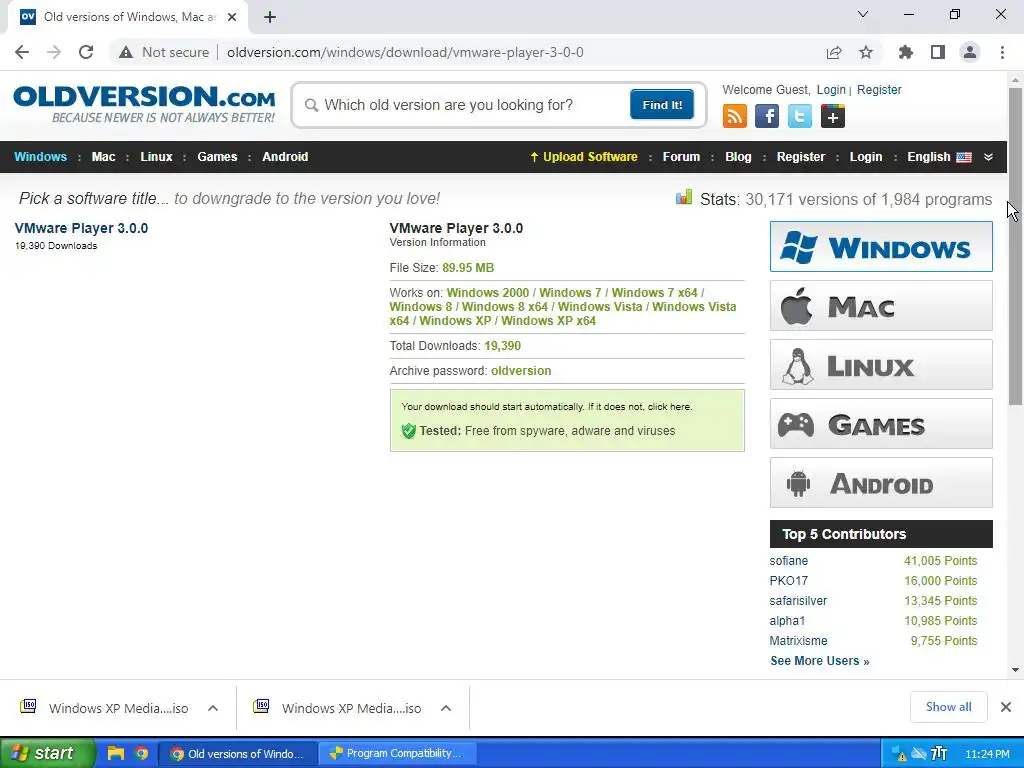
Task: Close the downloads bar
Action: pyautogui.click(x=1006, y=707)
